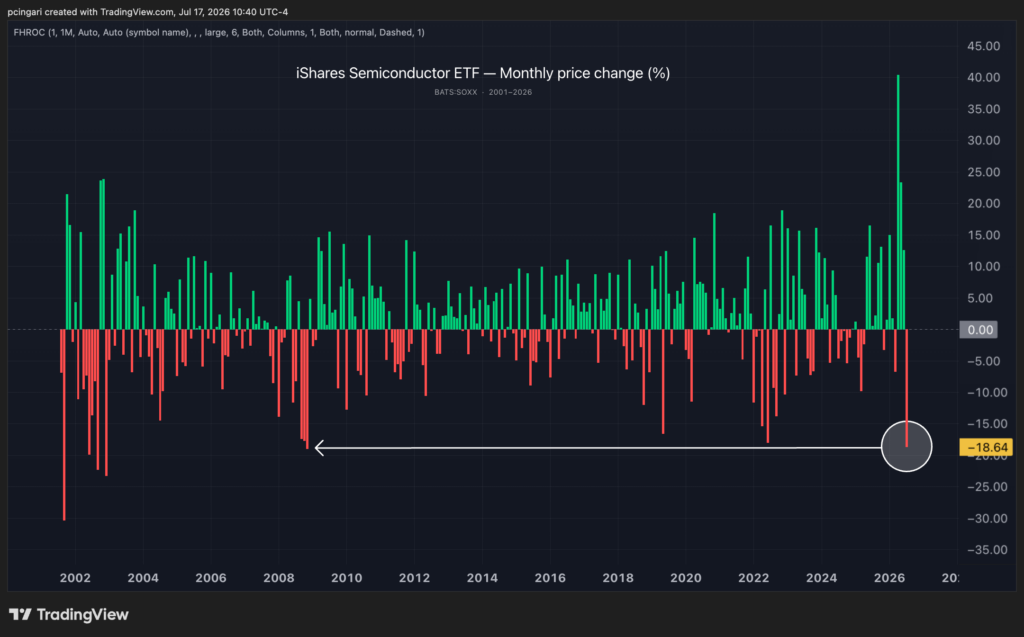Click the pcingari created with TradingView.com caption

tap(148, 12)
